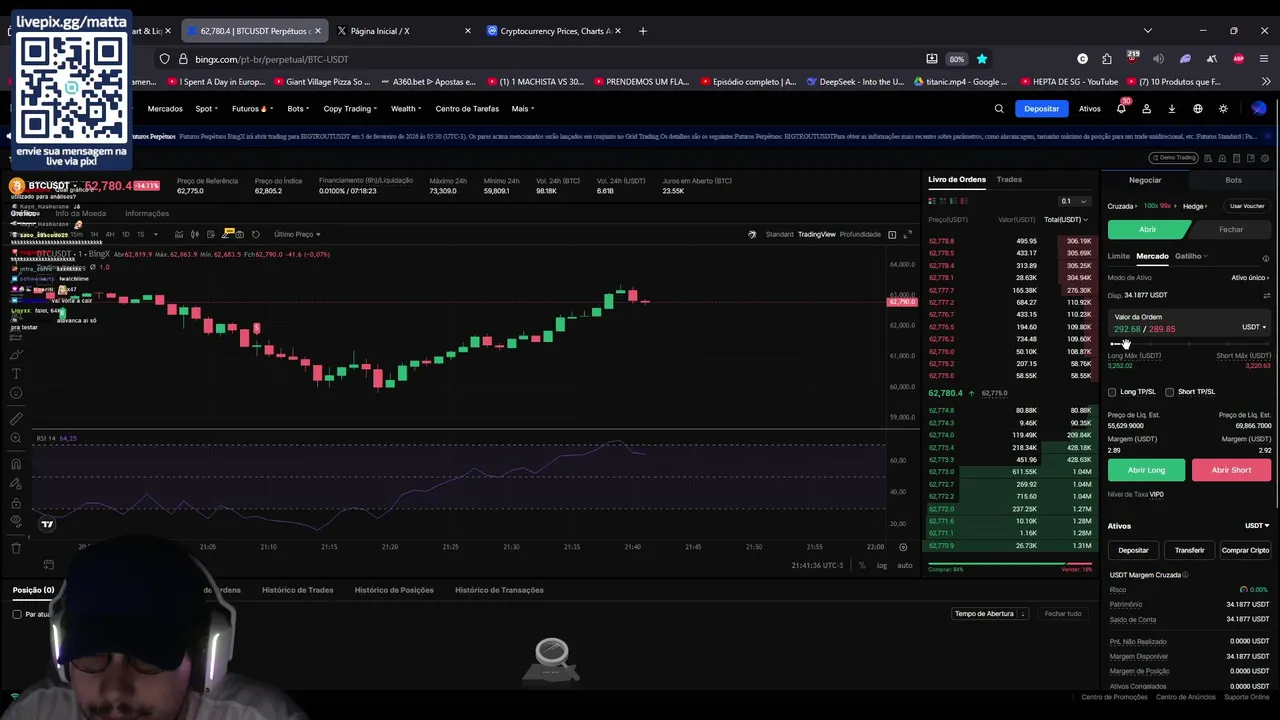
Task: Select the text drawing tool
Action: pos(16,373)
